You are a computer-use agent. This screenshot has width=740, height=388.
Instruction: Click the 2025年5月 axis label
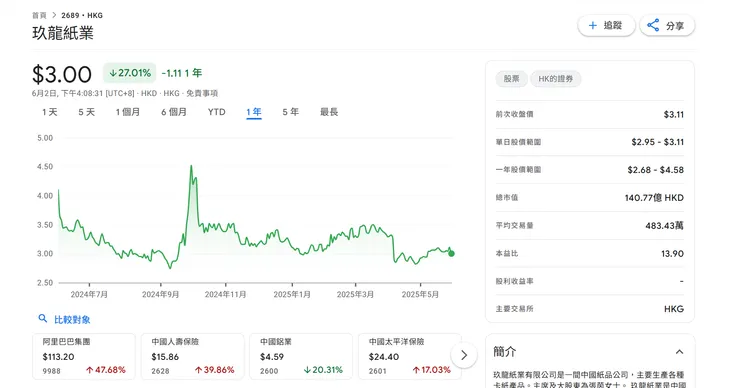[x=420, y=295]
